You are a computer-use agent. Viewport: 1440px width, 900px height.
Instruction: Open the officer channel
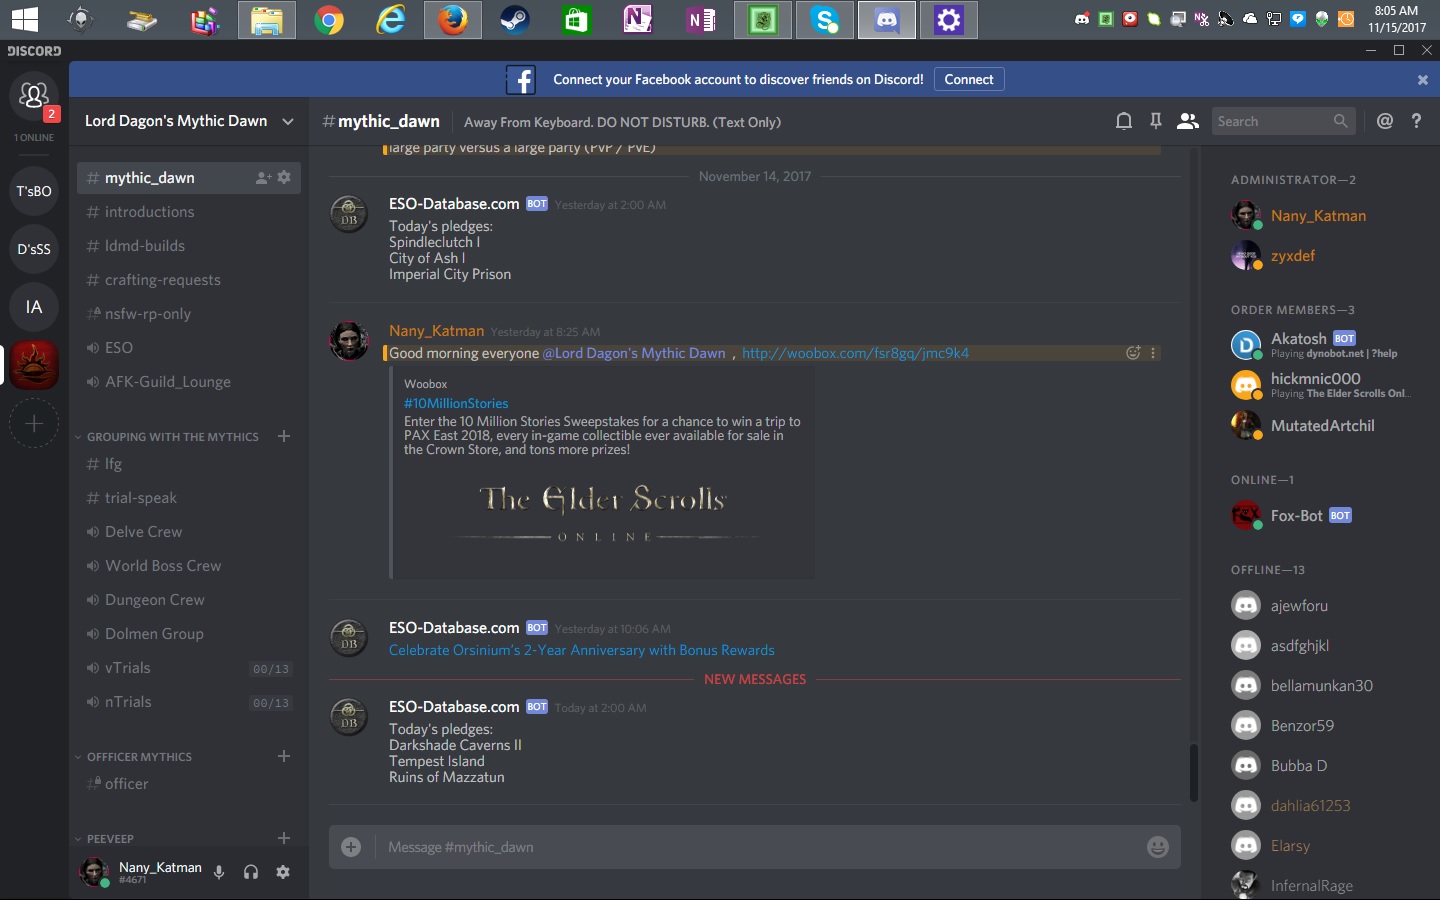click(189, 784)
